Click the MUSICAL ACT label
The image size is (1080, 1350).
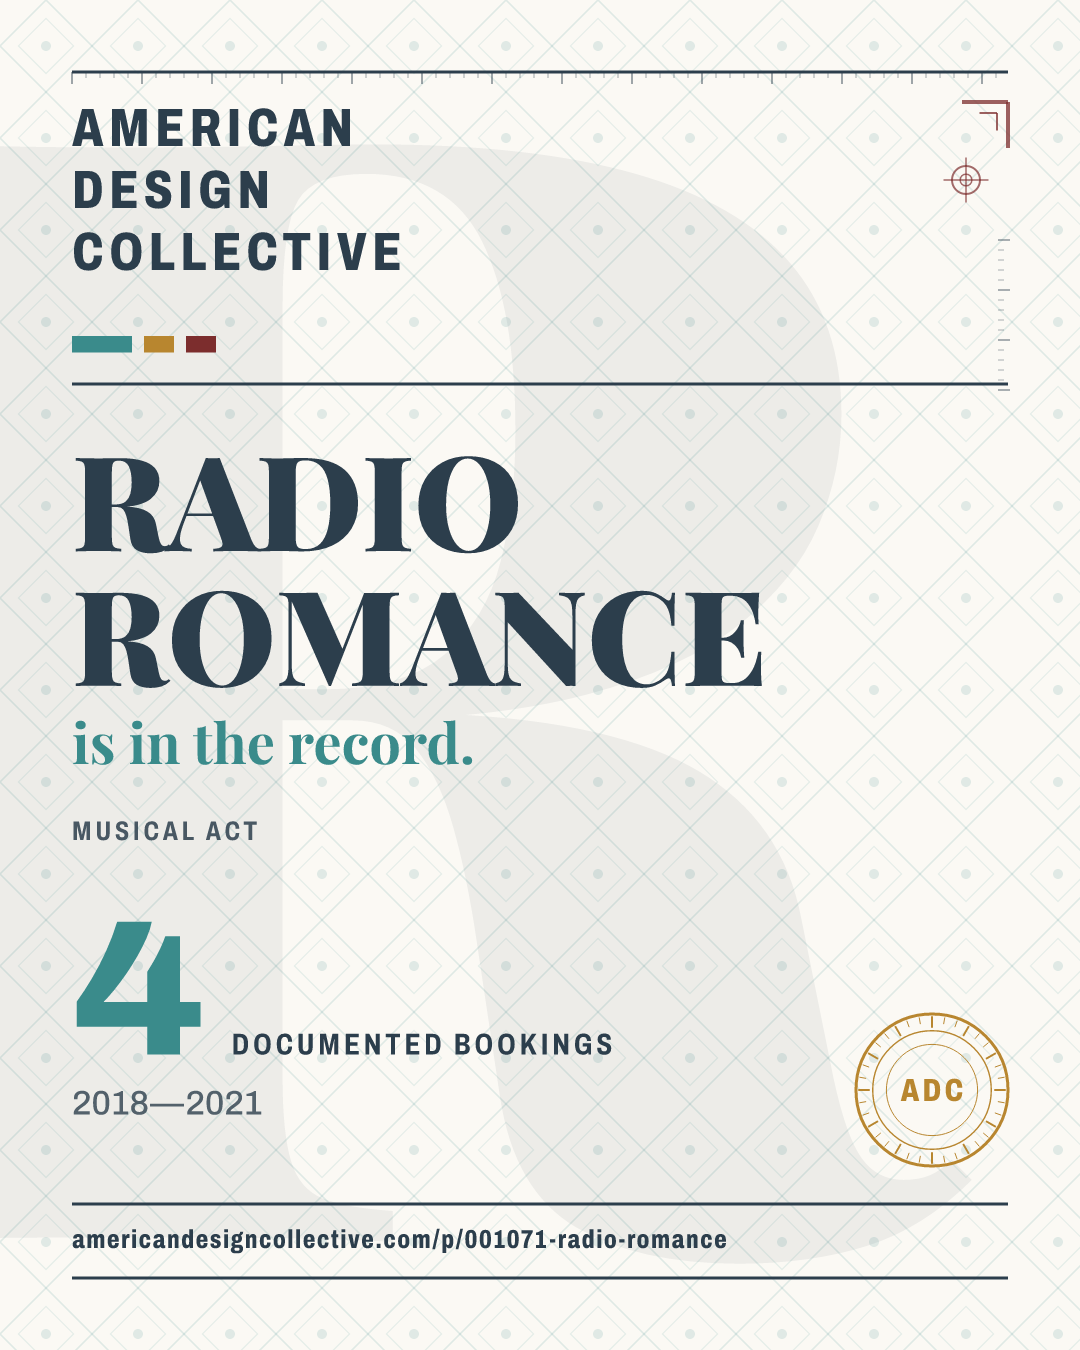165,831
